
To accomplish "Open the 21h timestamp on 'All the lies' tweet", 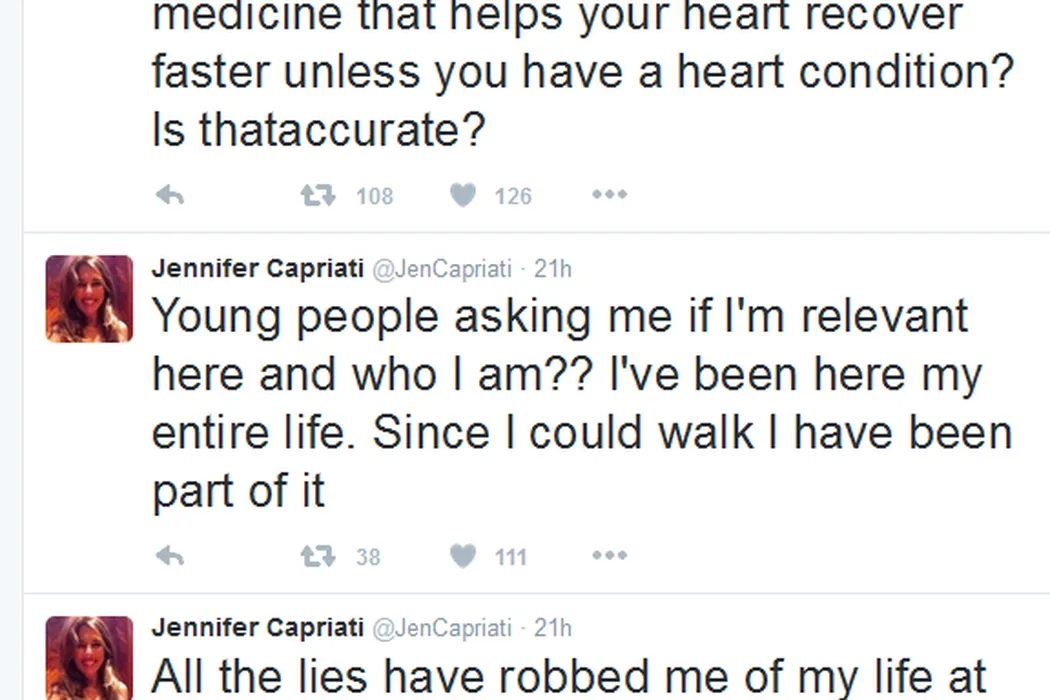I will click(x=553, y=629).
